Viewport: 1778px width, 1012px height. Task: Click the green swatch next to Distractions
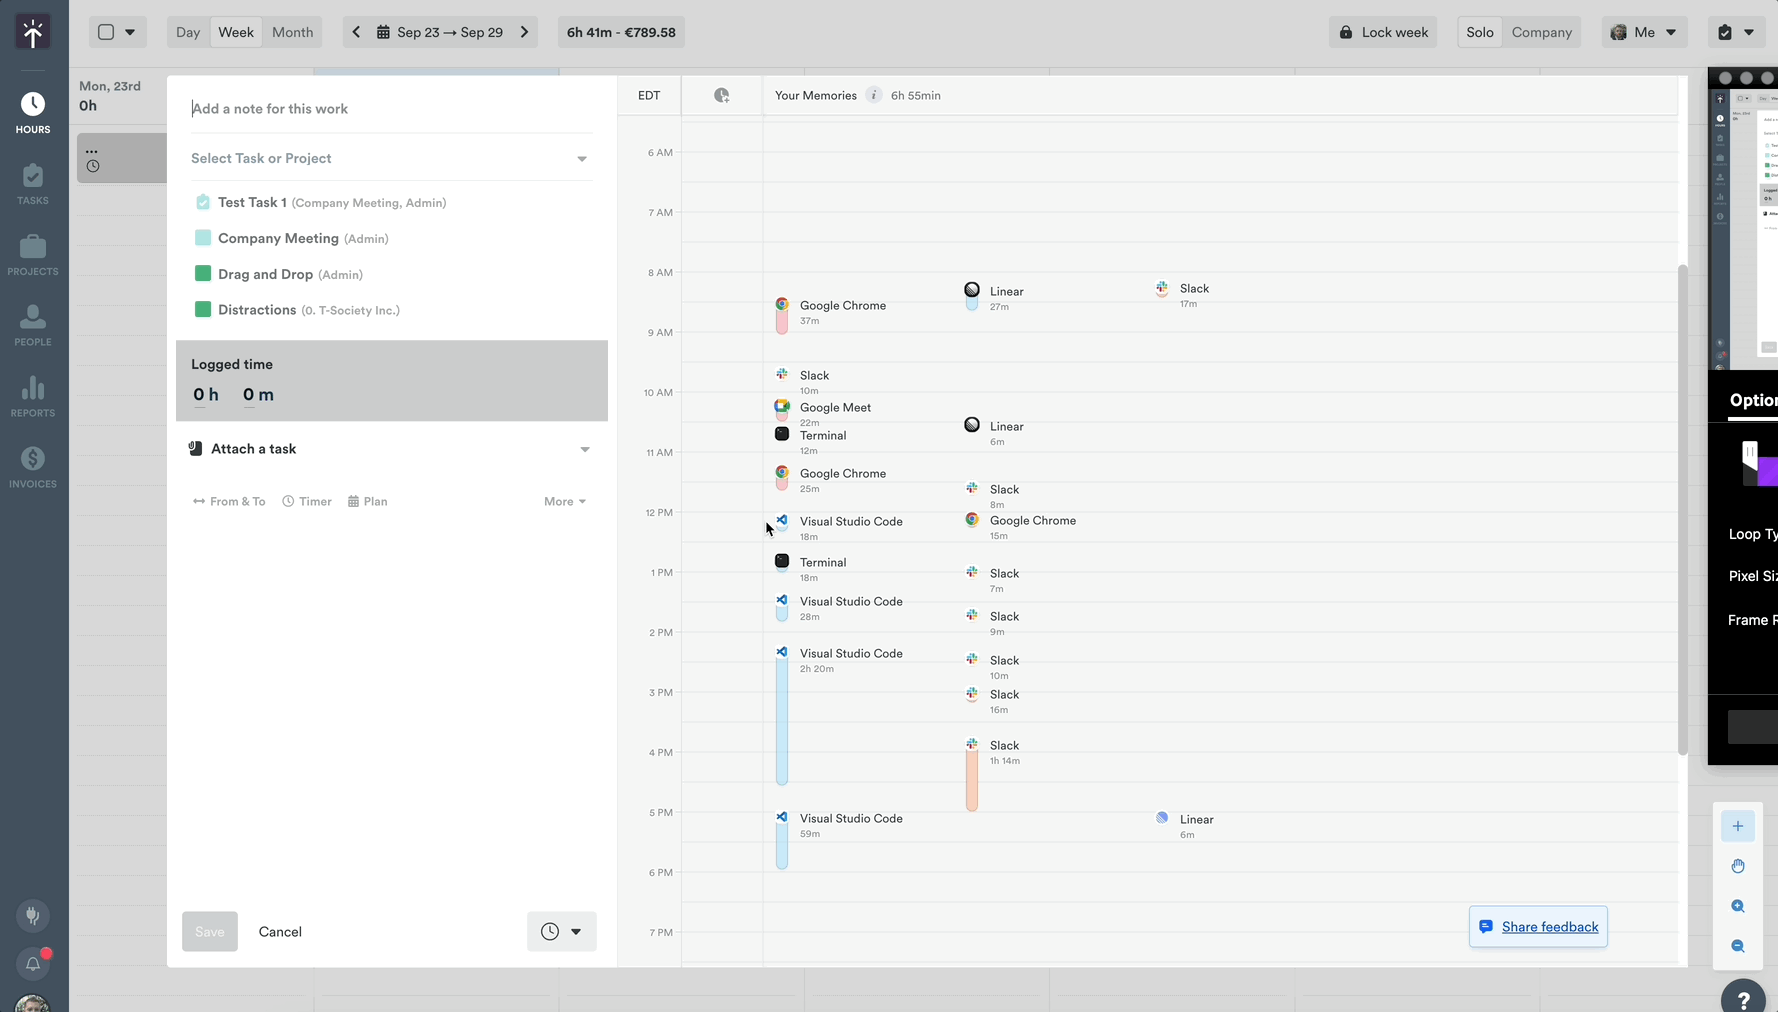[x=203, y=310]
